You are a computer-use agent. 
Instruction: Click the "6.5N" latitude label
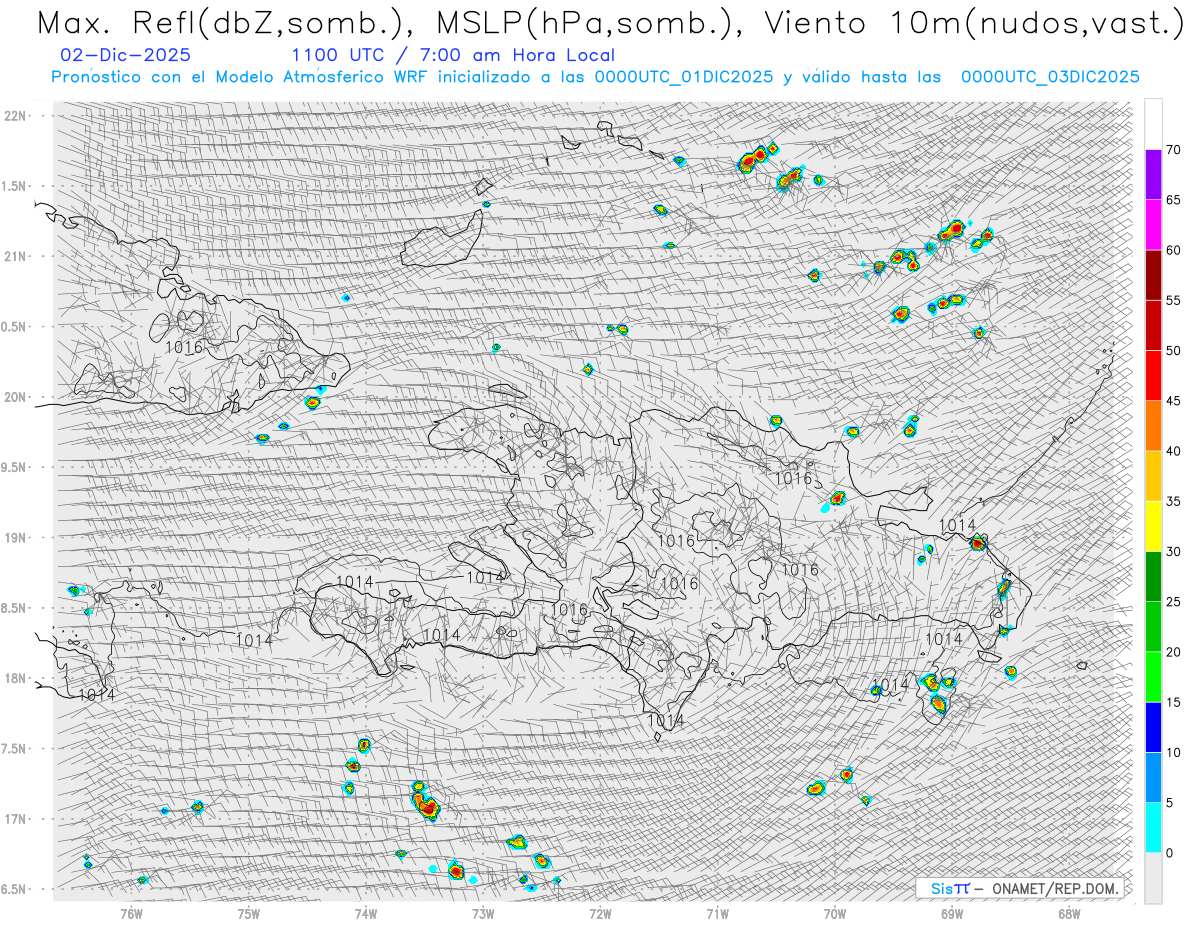click(15, 889)
